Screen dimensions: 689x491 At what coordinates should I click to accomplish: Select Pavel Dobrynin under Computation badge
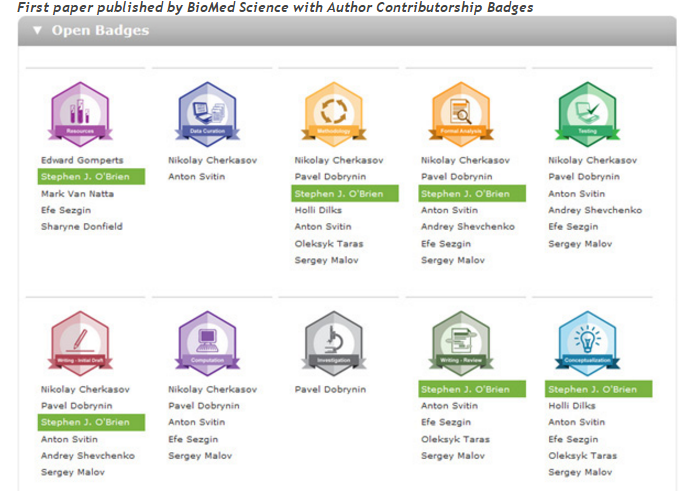click(x=204, y=405)
